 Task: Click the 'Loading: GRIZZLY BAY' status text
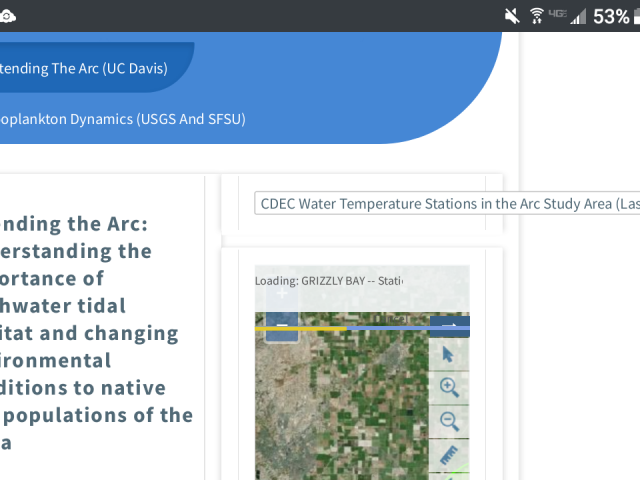point(329,281)
